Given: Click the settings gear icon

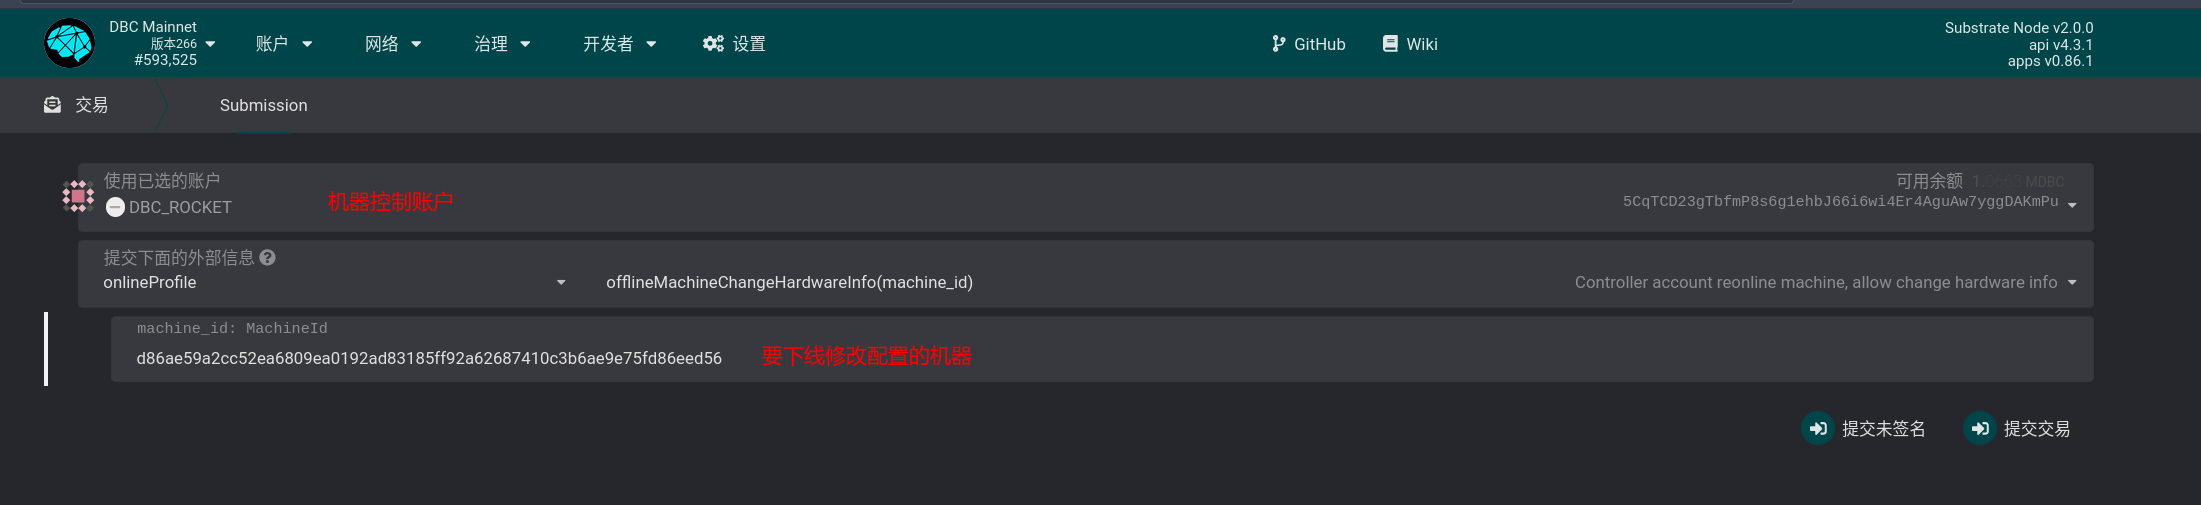Looking at the screenshot, I should point(713,44).
